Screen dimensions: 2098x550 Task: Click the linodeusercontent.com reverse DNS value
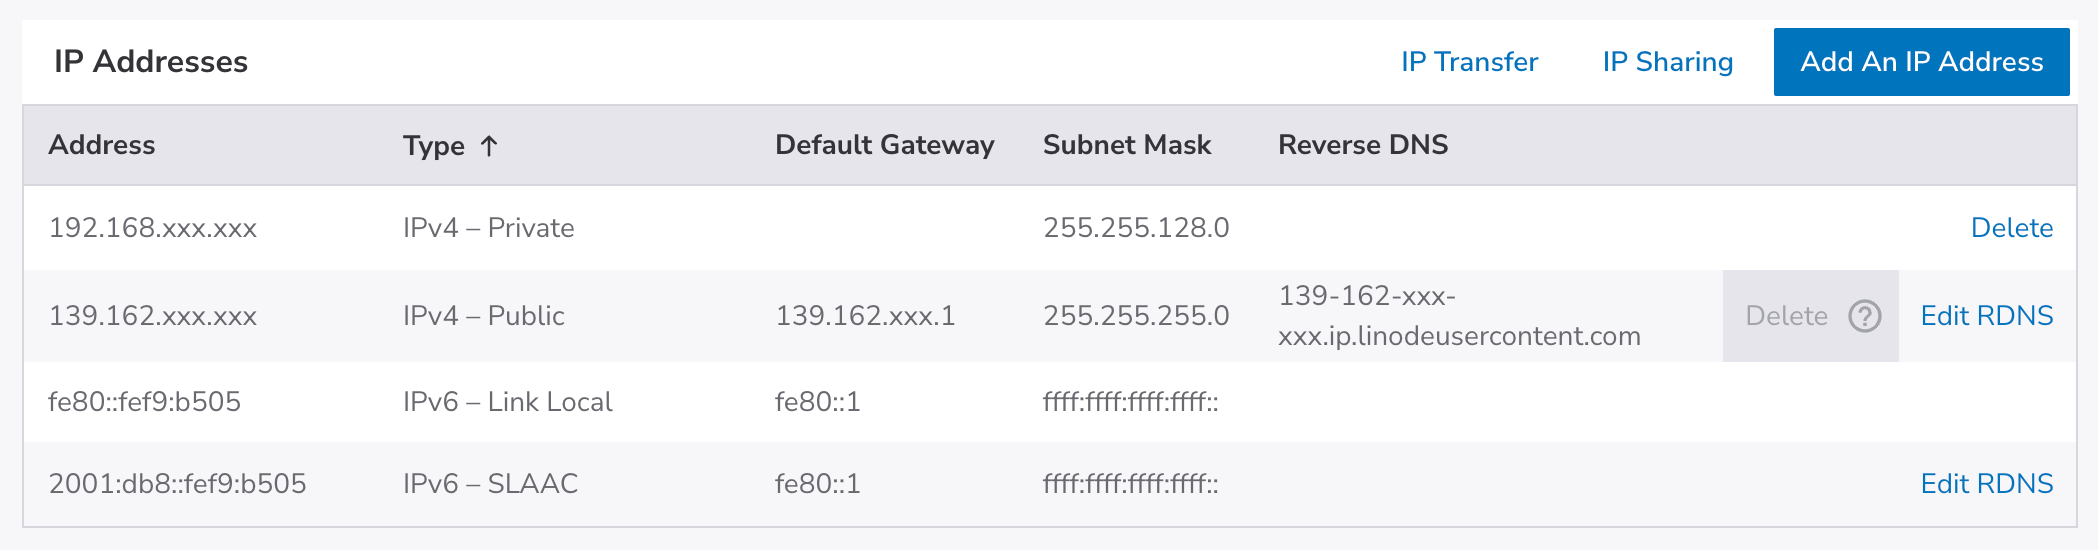click(x=1459, y=316)
